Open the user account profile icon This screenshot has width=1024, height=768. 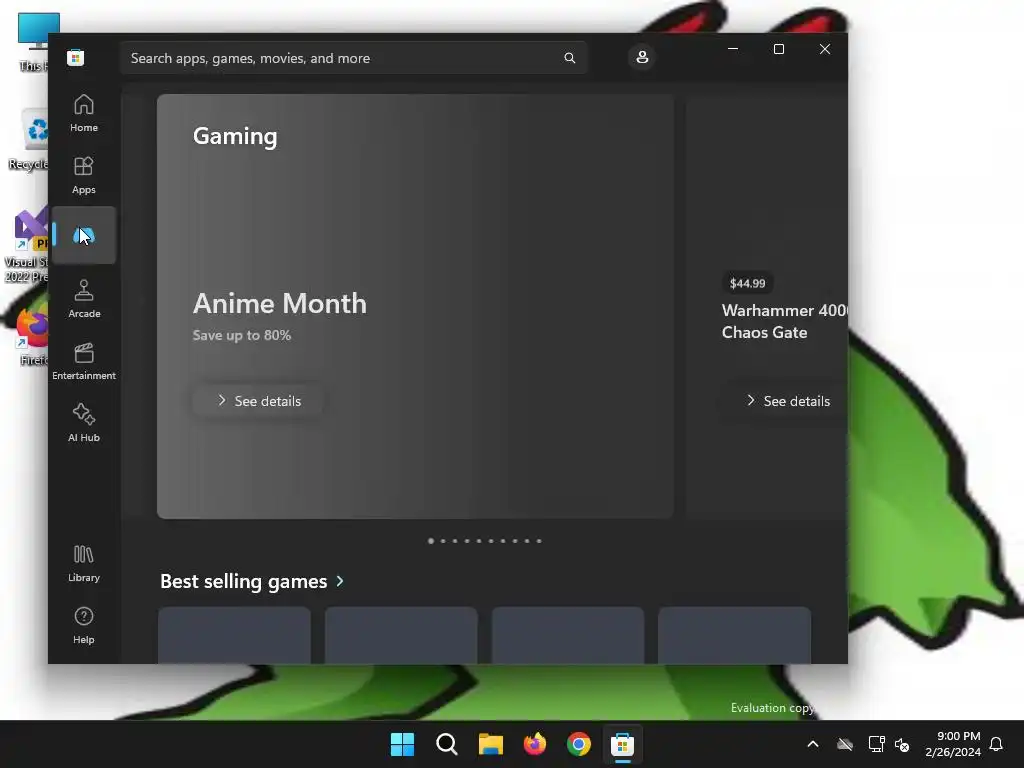pos(642,57)
